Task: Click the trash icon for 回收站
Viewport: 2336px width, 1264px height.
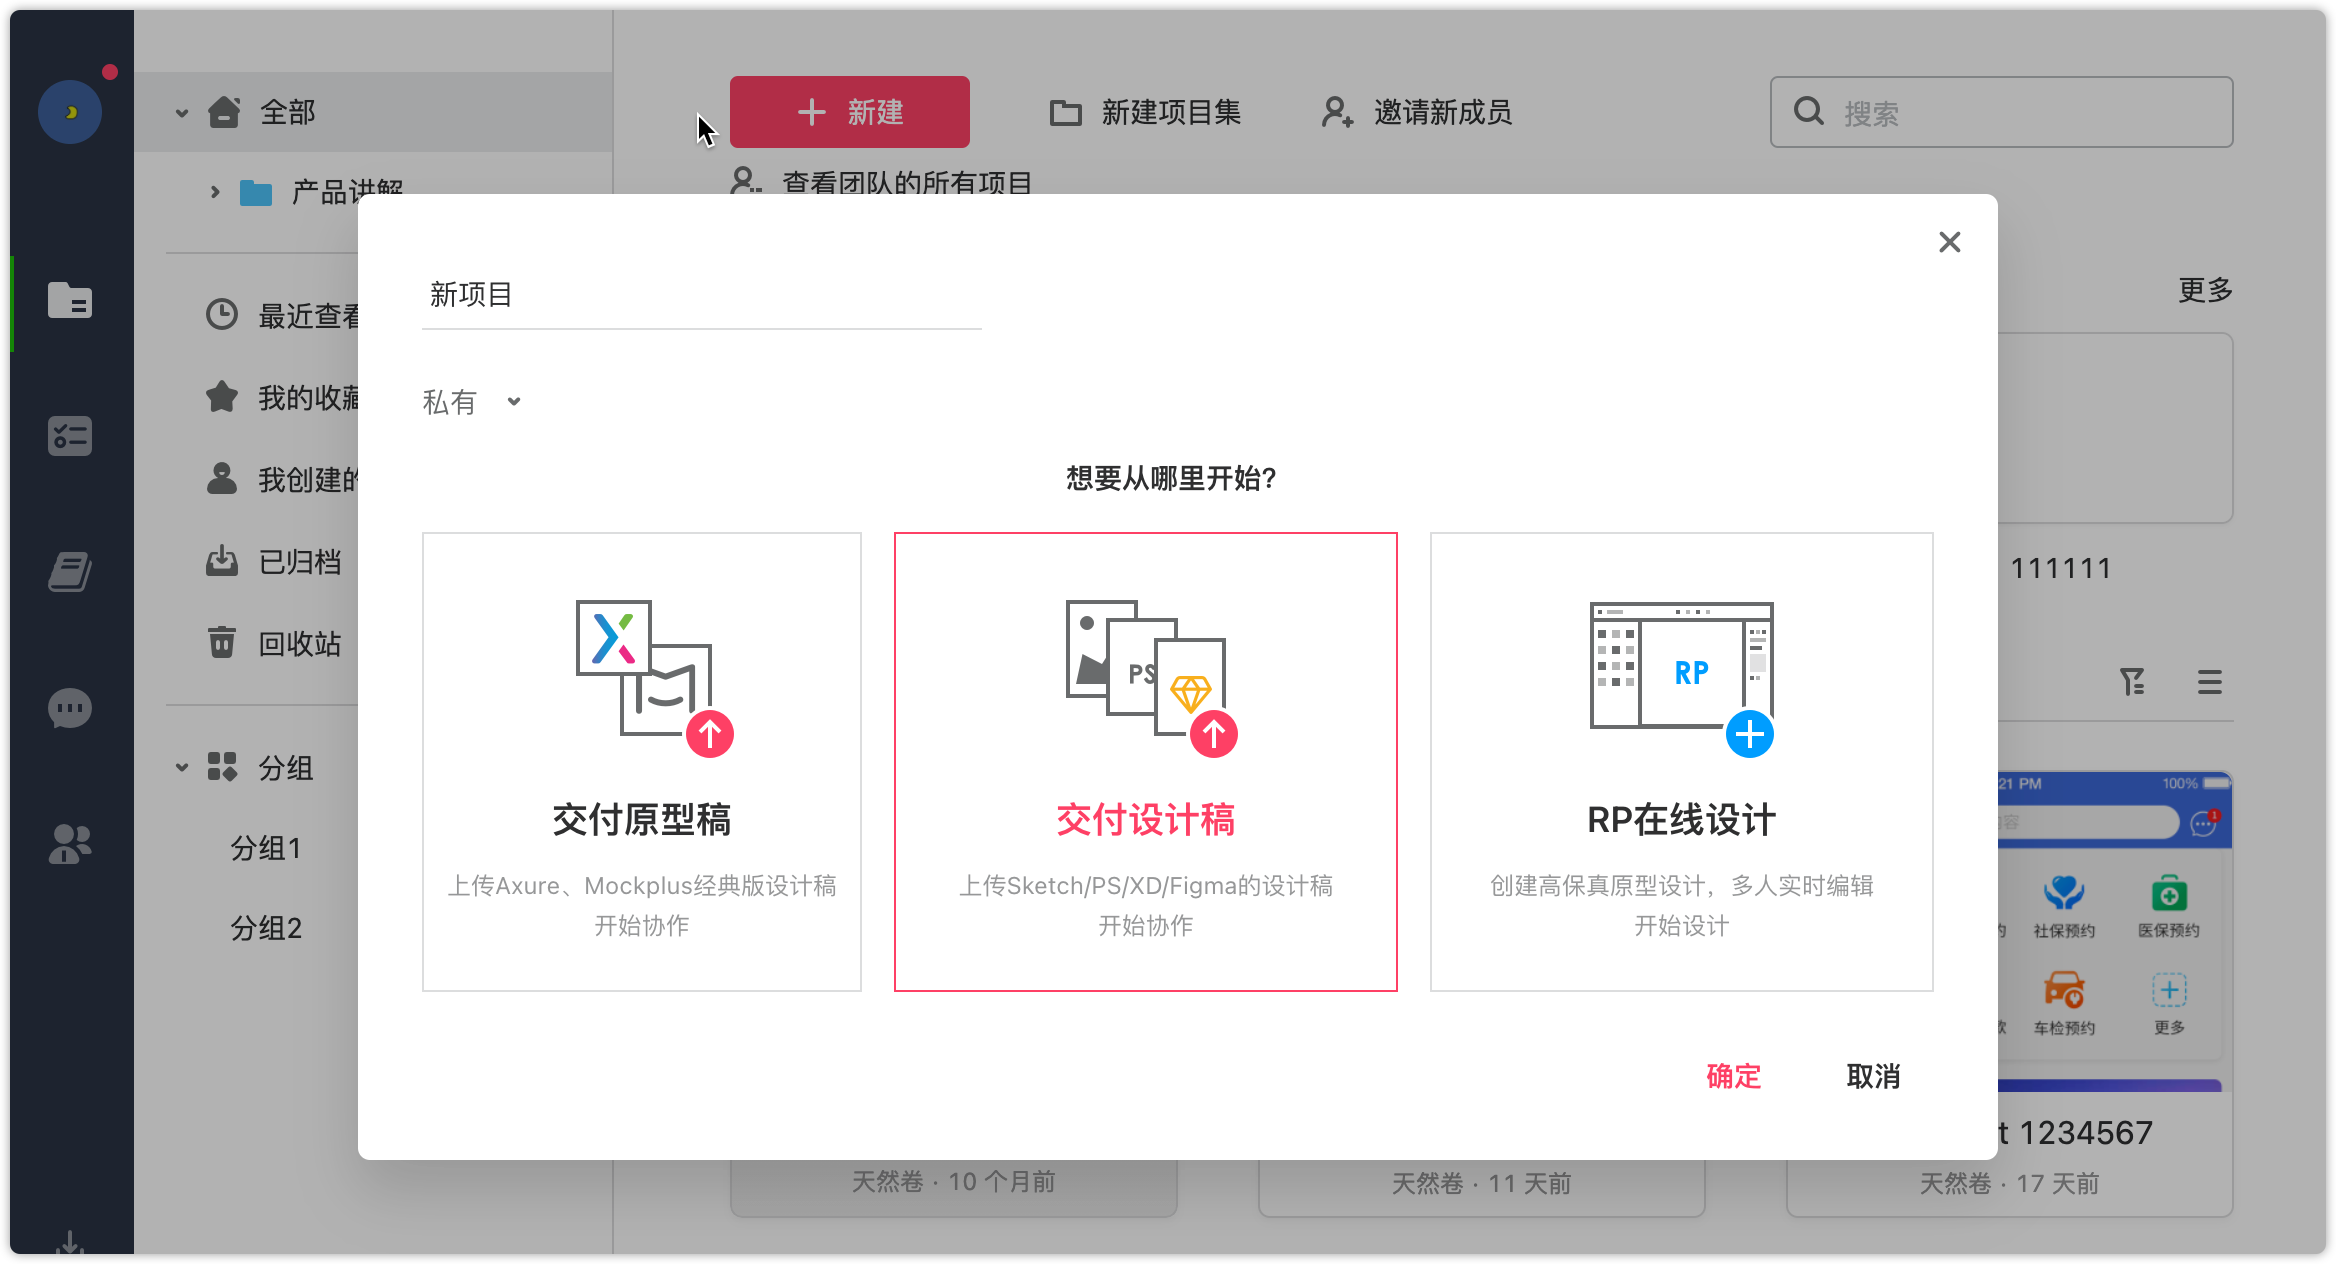Action: point(222,643)
